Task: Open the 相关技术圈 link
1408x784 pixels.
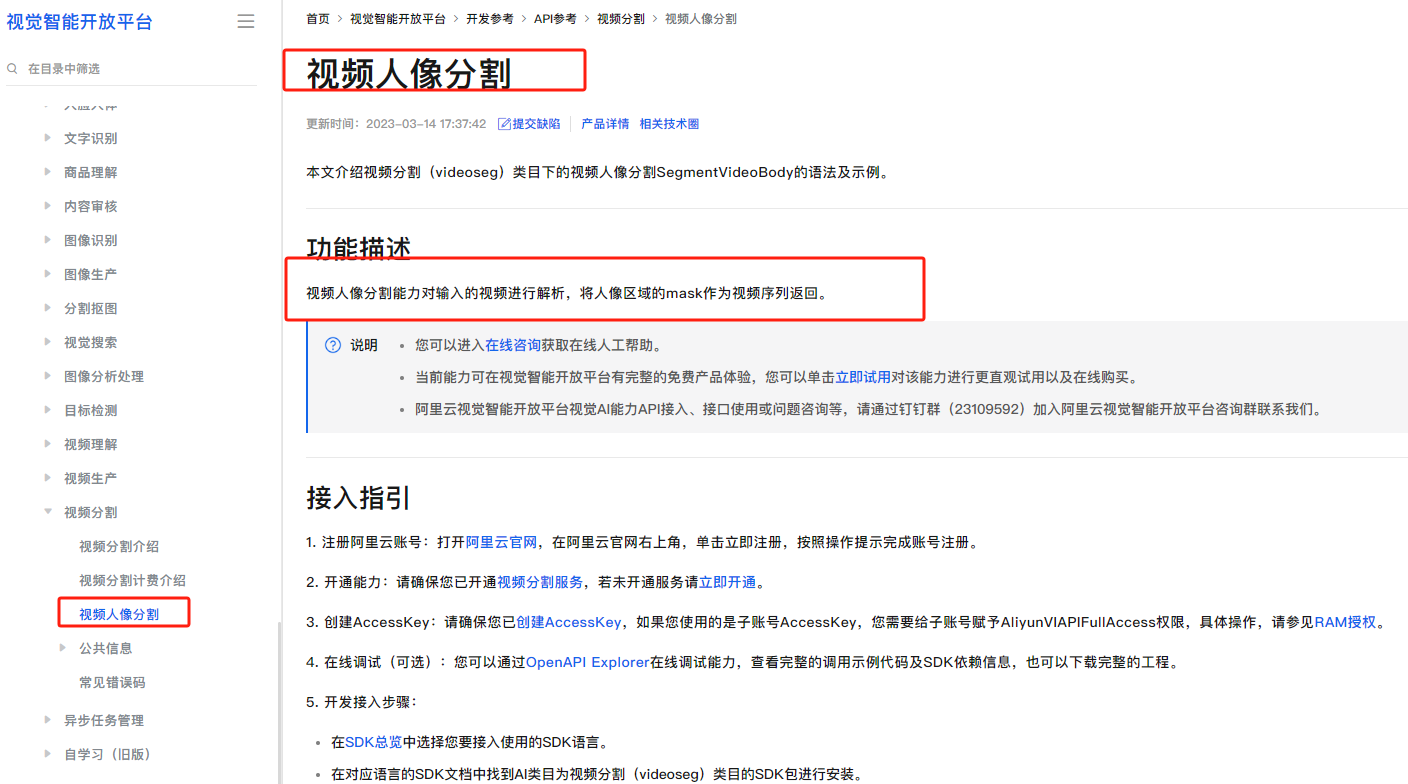Action: [x=669, y=124]
